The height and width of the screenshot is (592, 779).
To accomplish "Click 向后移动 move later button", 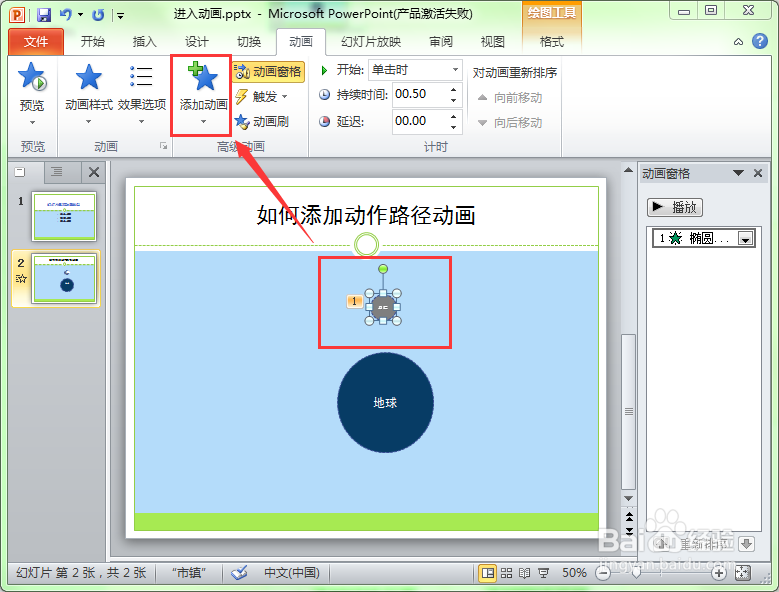I will click(x=510, y=123).
